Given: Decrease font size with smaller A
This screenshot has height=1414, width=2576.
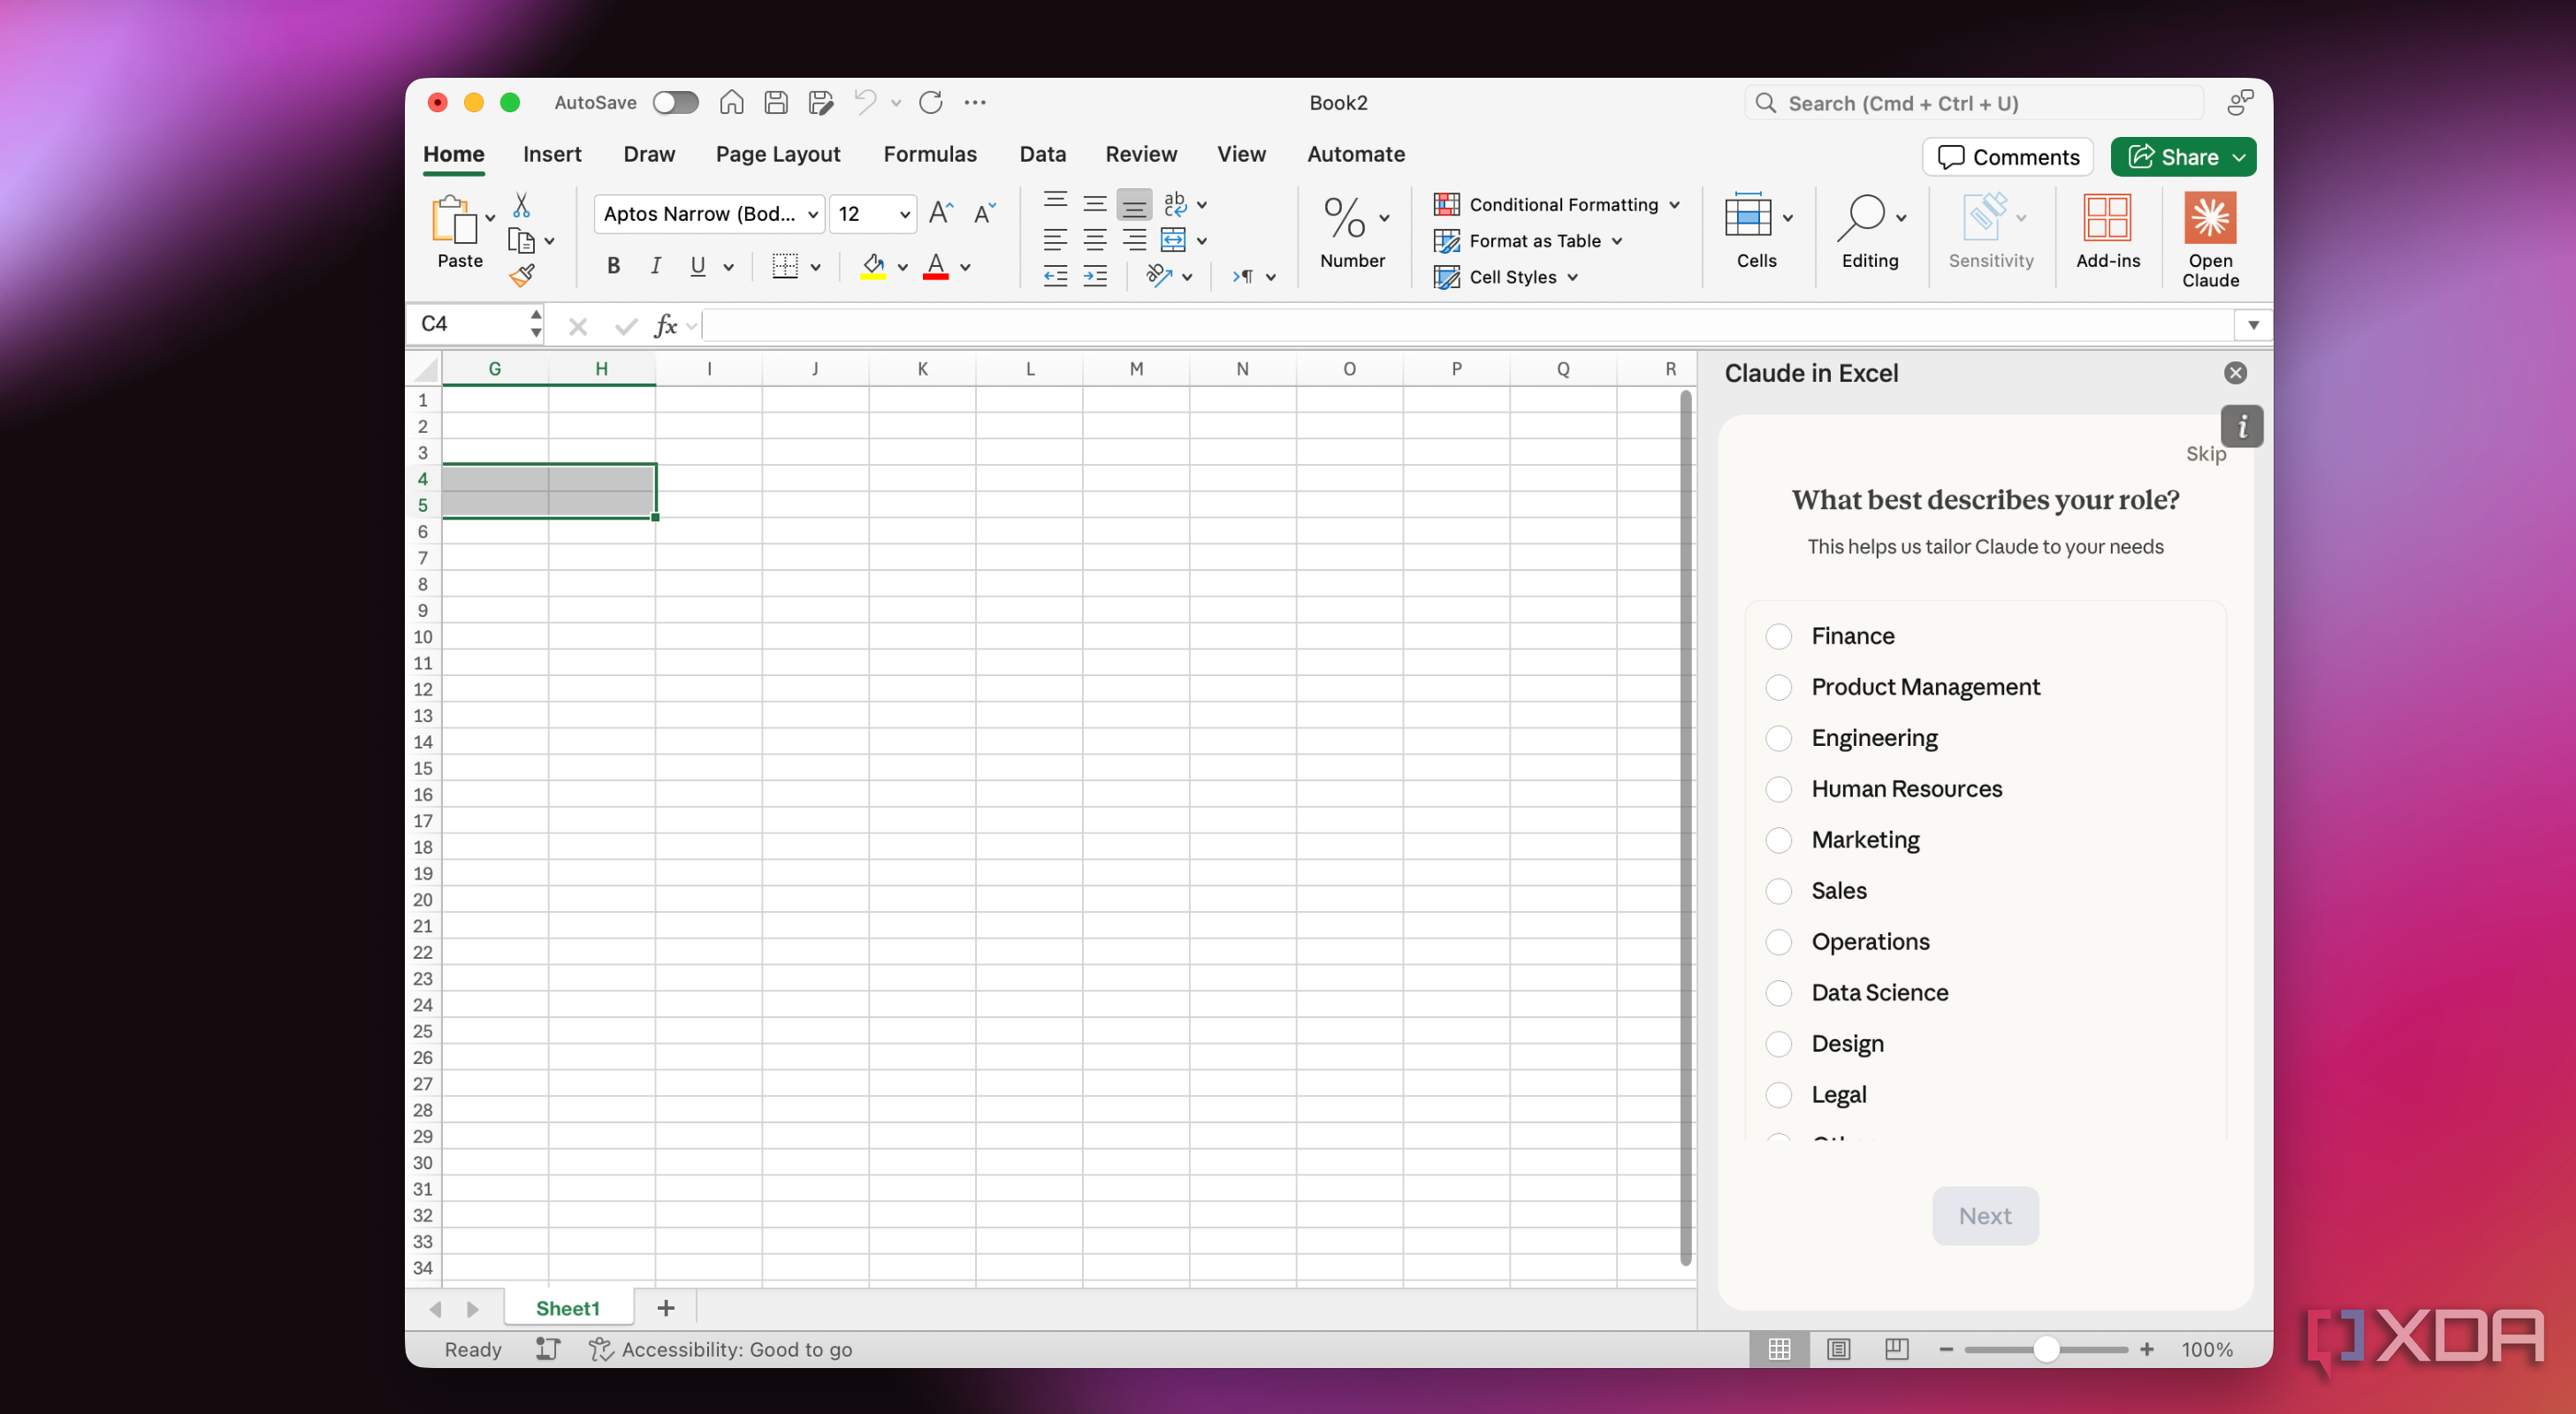Looking at the screenshot, I should click(x=985, y=213).
